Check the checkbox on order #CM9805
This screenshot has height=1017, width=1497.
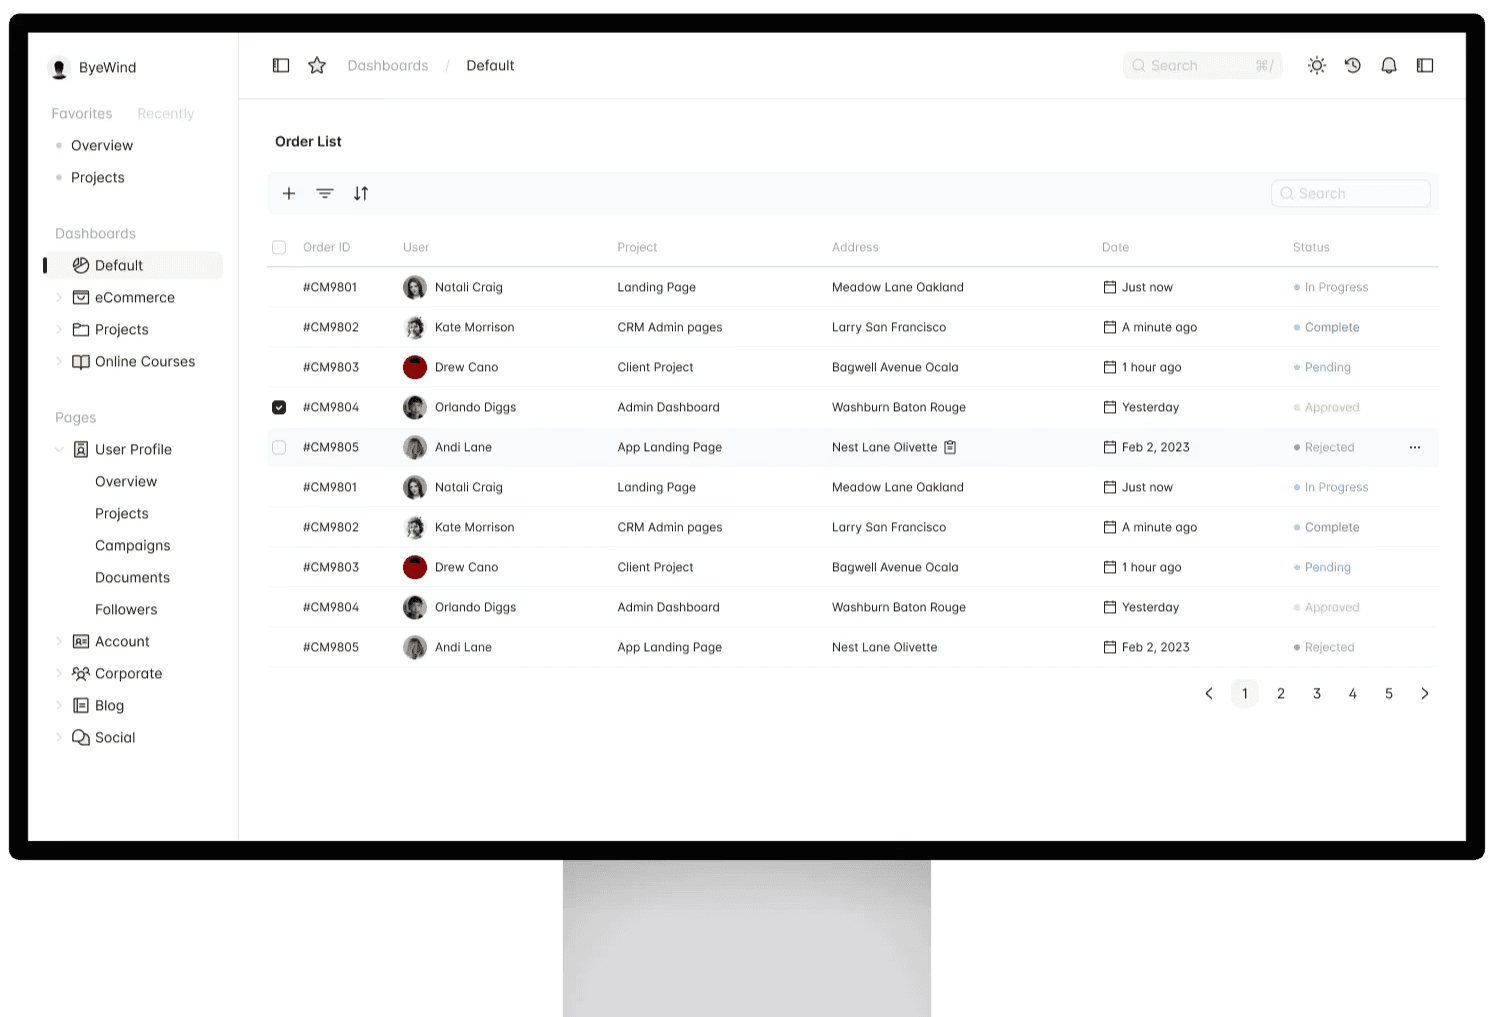pyautogui.click(x=279, y=447)
